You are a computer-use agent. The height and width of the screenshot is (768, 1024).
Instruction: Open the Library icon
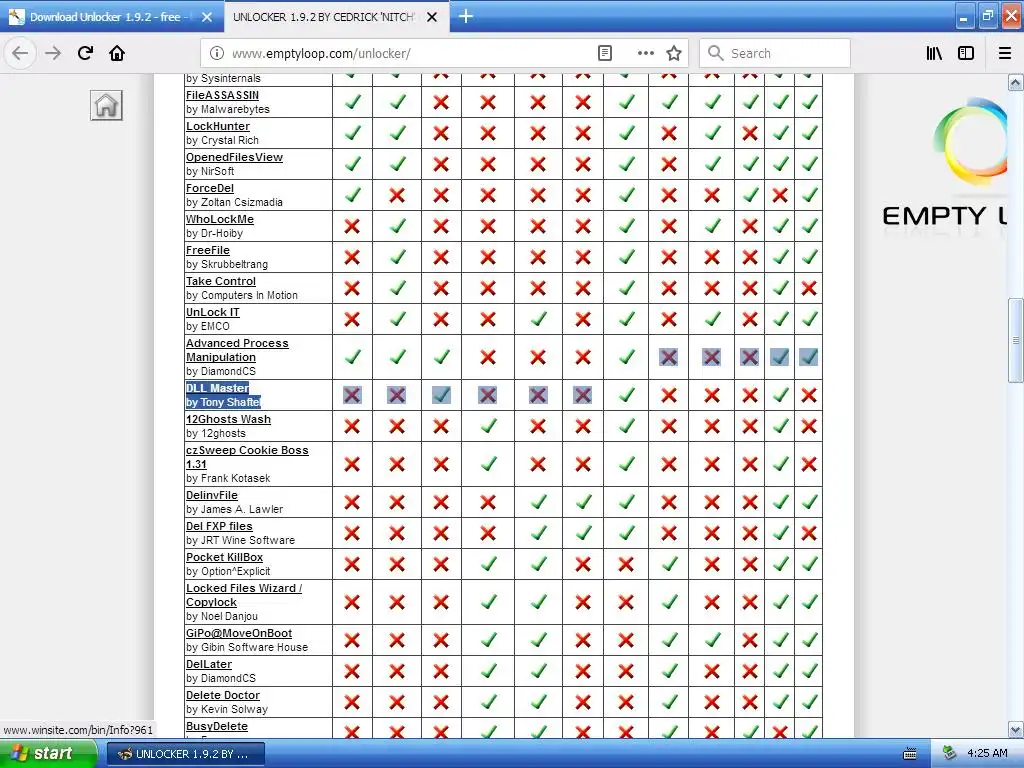point(934,53)
